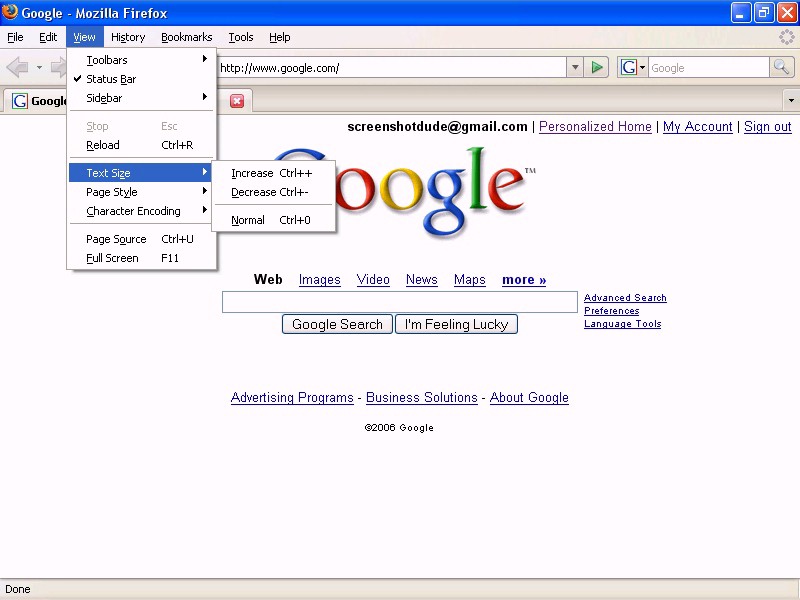Click the I'm Feeling Lucky button
Image resolution: width=800 pixels, height=600 pixels.
457,324
